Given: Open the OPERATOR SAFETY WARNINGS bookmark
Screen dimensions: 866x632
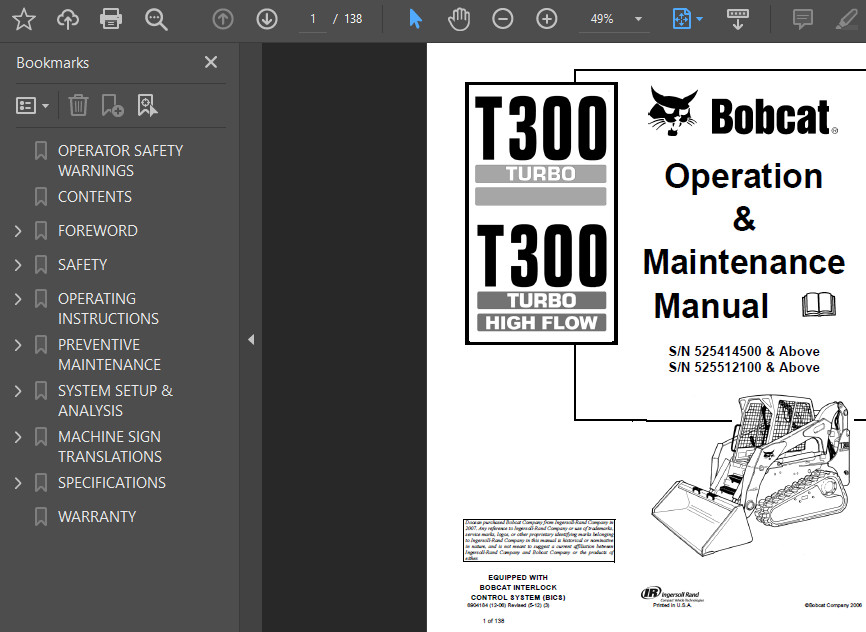Looking at the screenshot, I should click(120, 160).
